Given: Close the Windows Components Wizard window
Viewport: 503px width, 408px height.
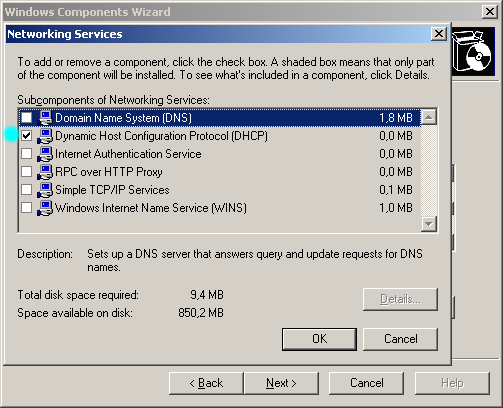Looking at the screenshot, I should 490,12.
